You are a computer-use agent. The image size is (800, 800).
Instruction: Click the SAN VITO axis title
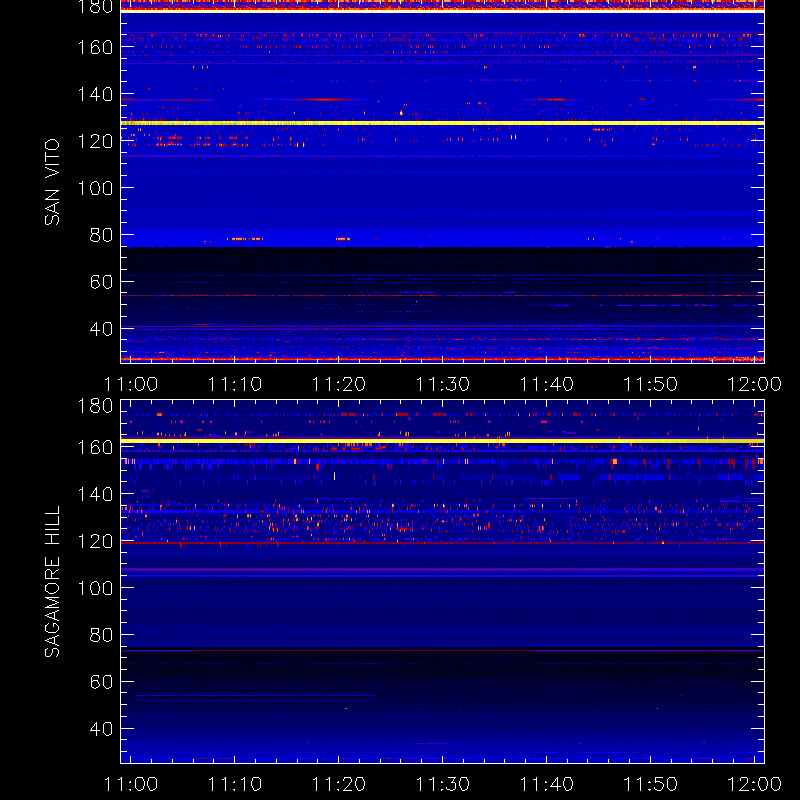coord(52,182)
